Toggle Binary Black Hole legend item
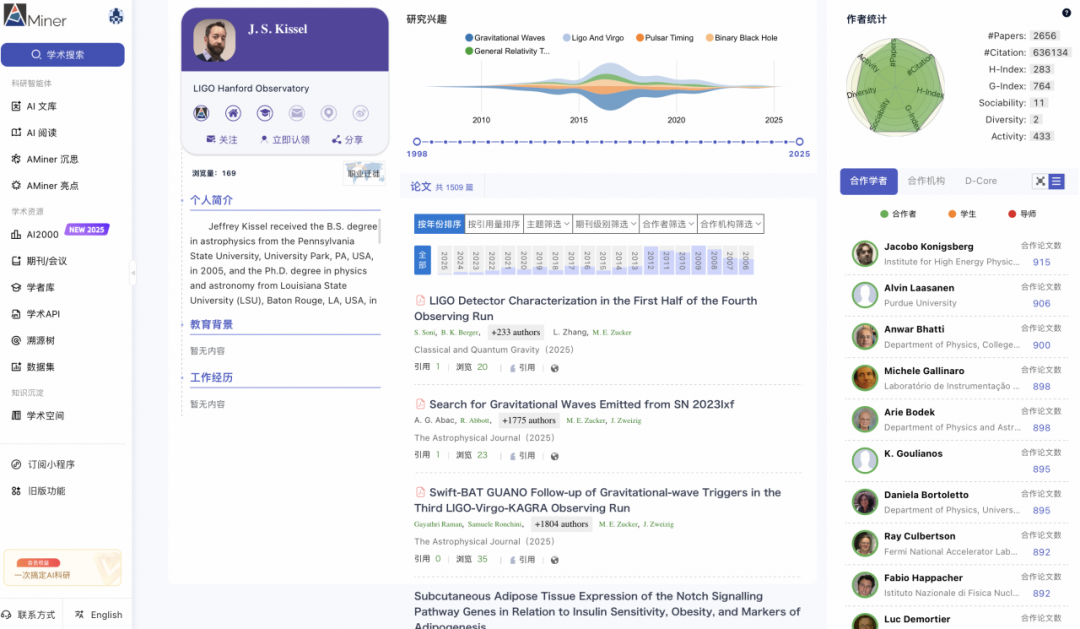The image size is (1080, 629). (742, 38)
